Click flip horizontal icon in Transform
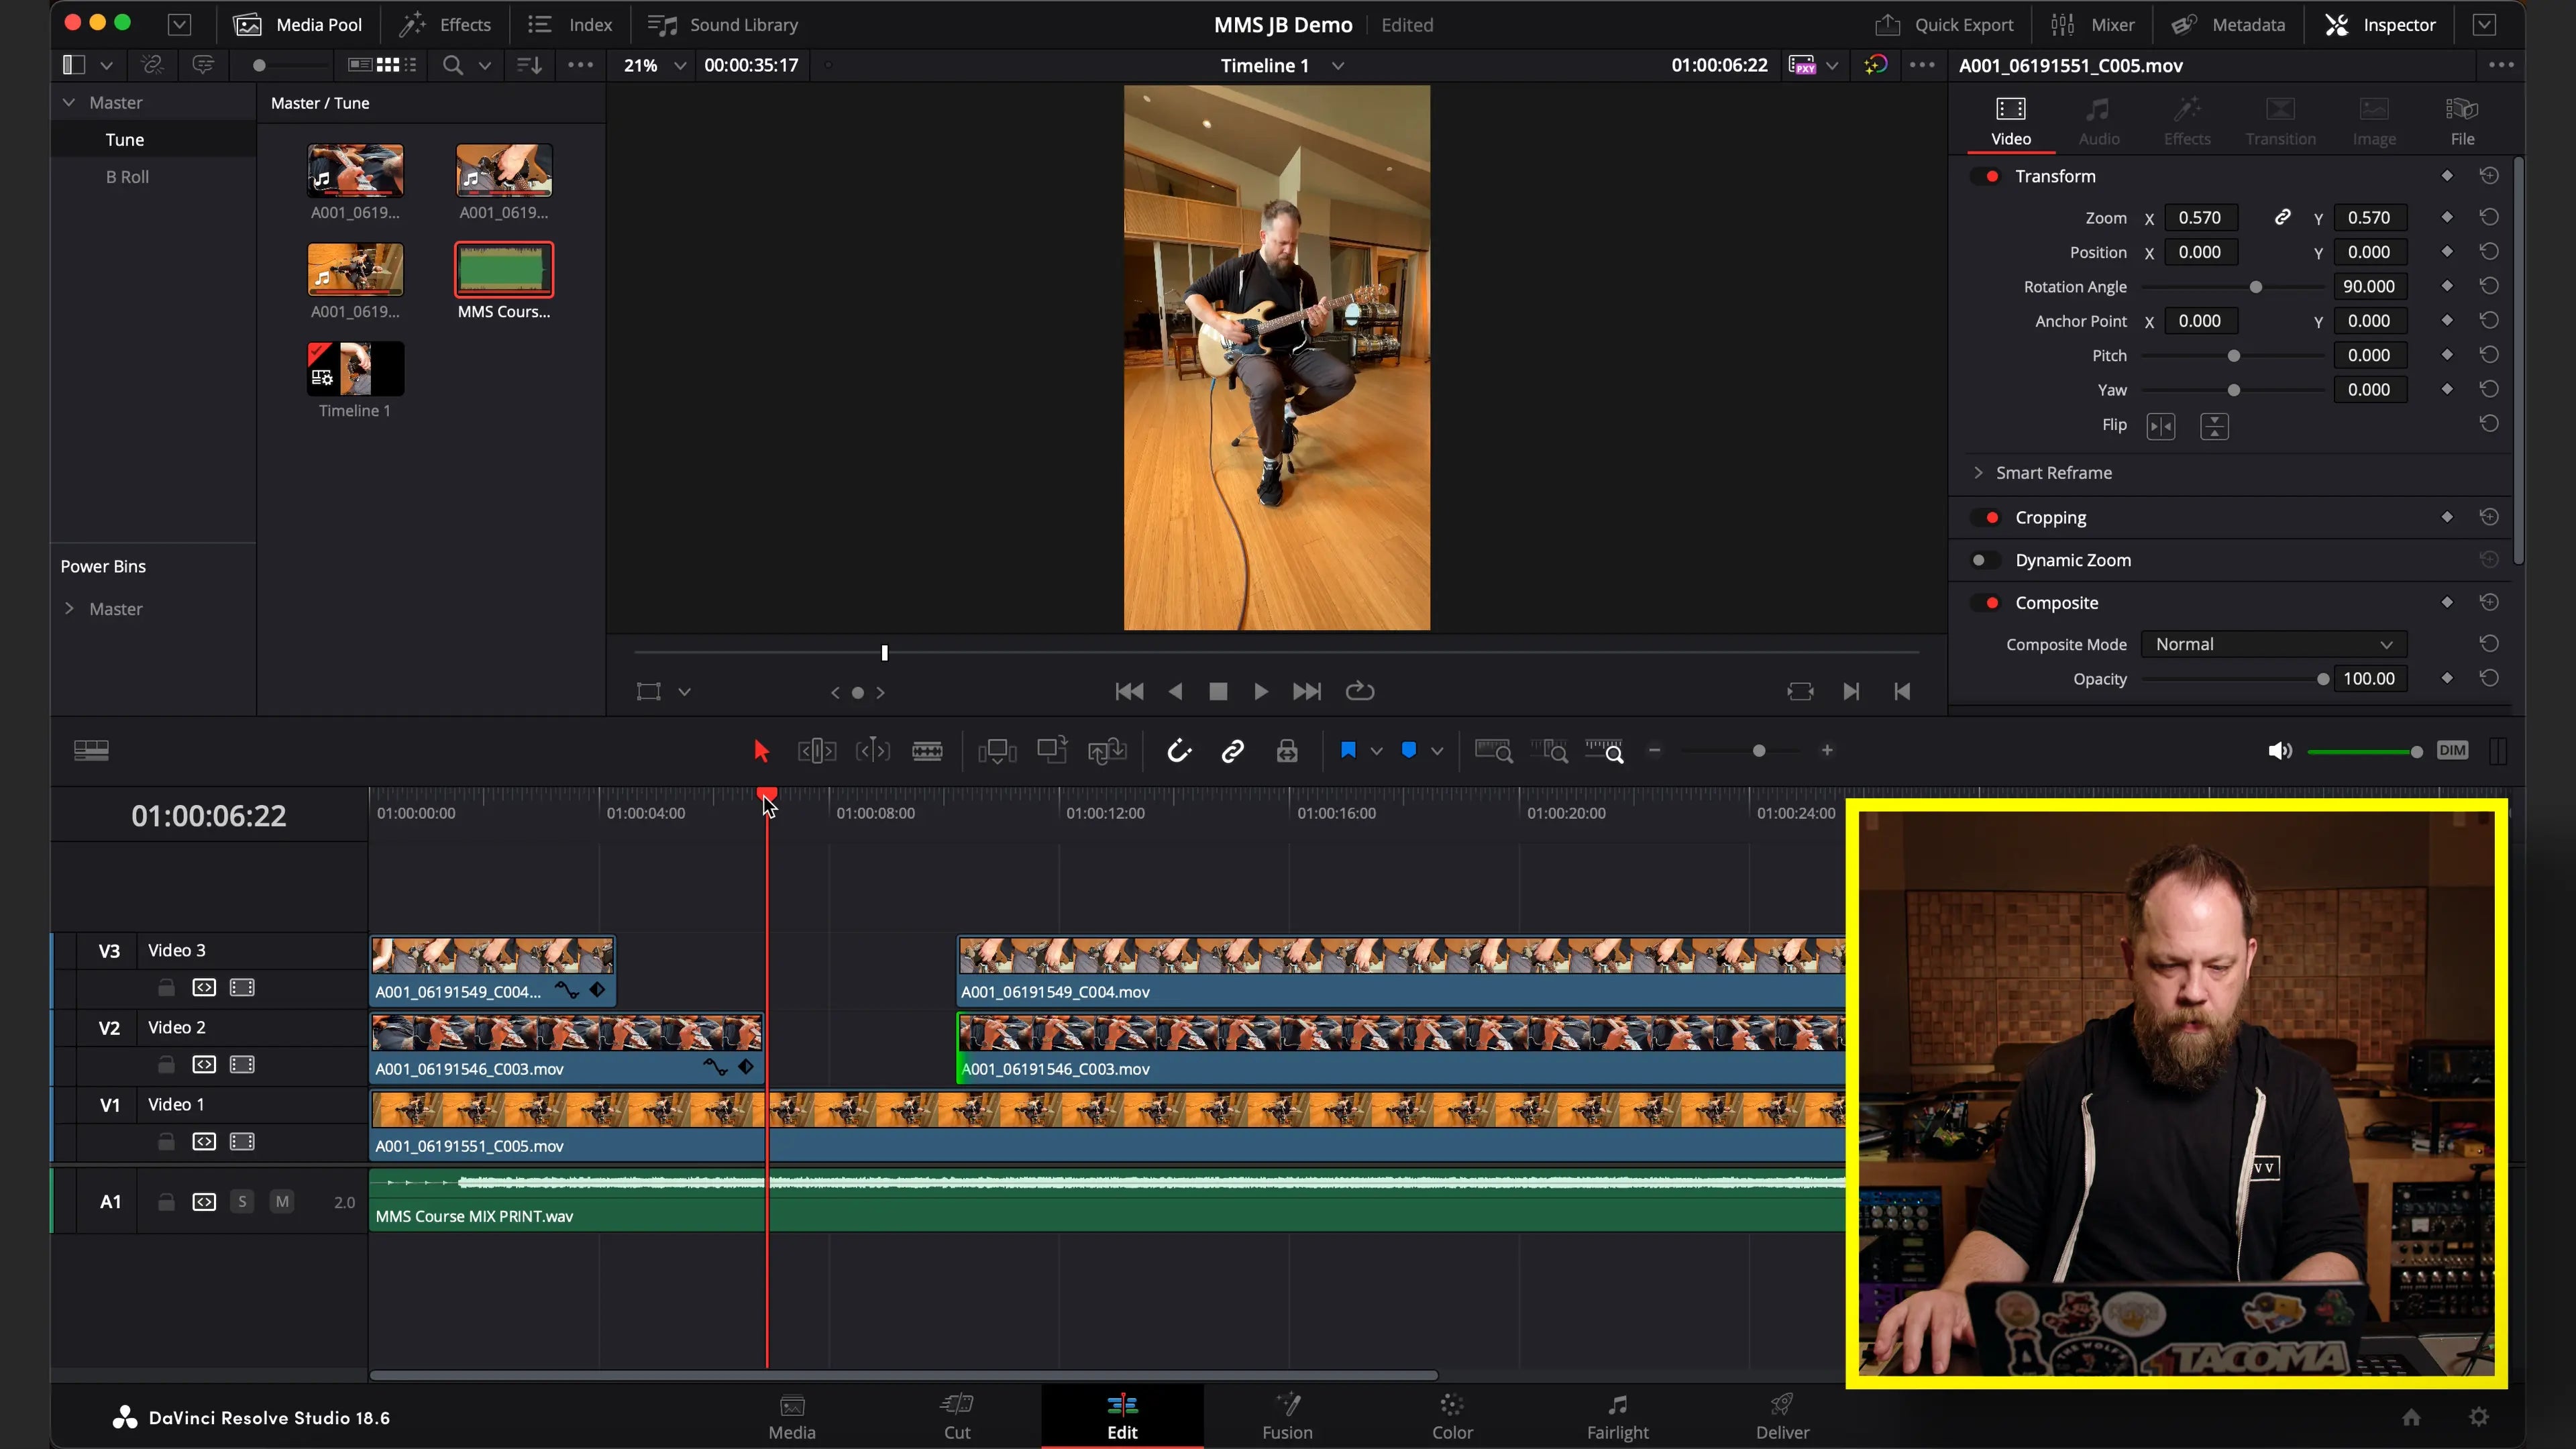The width and height of the screenshot is (2576, 1449). click(2160, 427)
